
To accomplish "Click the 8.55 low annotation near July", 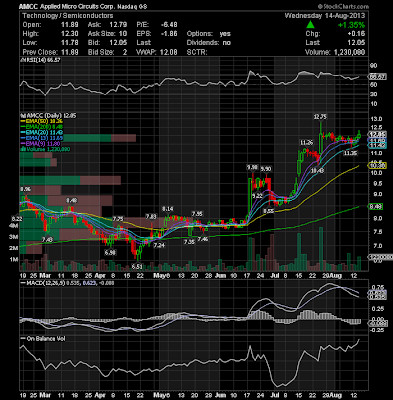I will tap(268, 211).
